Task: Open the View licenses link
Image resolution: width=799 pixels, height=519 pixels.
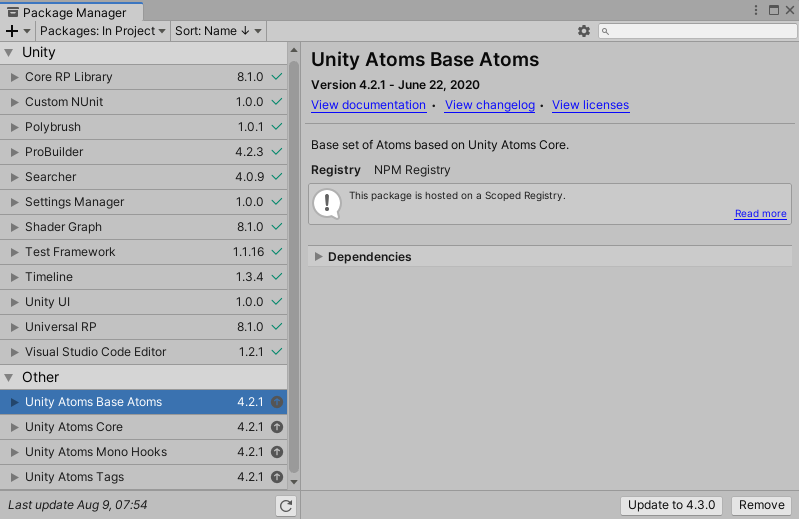Action: tap(591, 105)
